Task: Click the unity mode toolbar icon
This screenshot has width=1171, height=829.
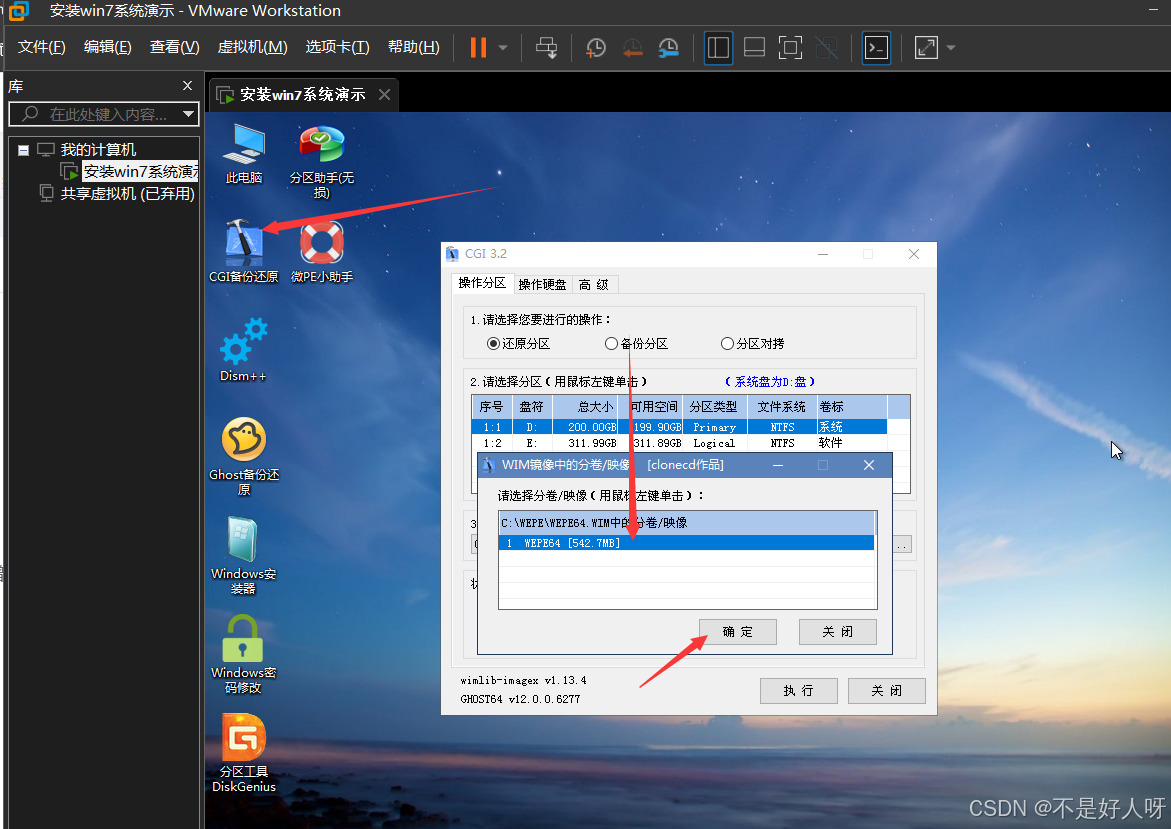Action: pos(826,48)
